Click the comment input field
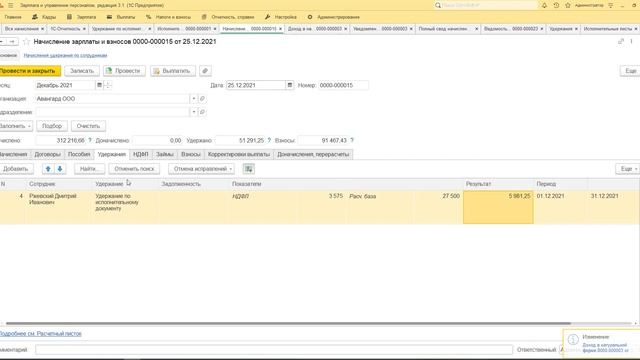 274,350
